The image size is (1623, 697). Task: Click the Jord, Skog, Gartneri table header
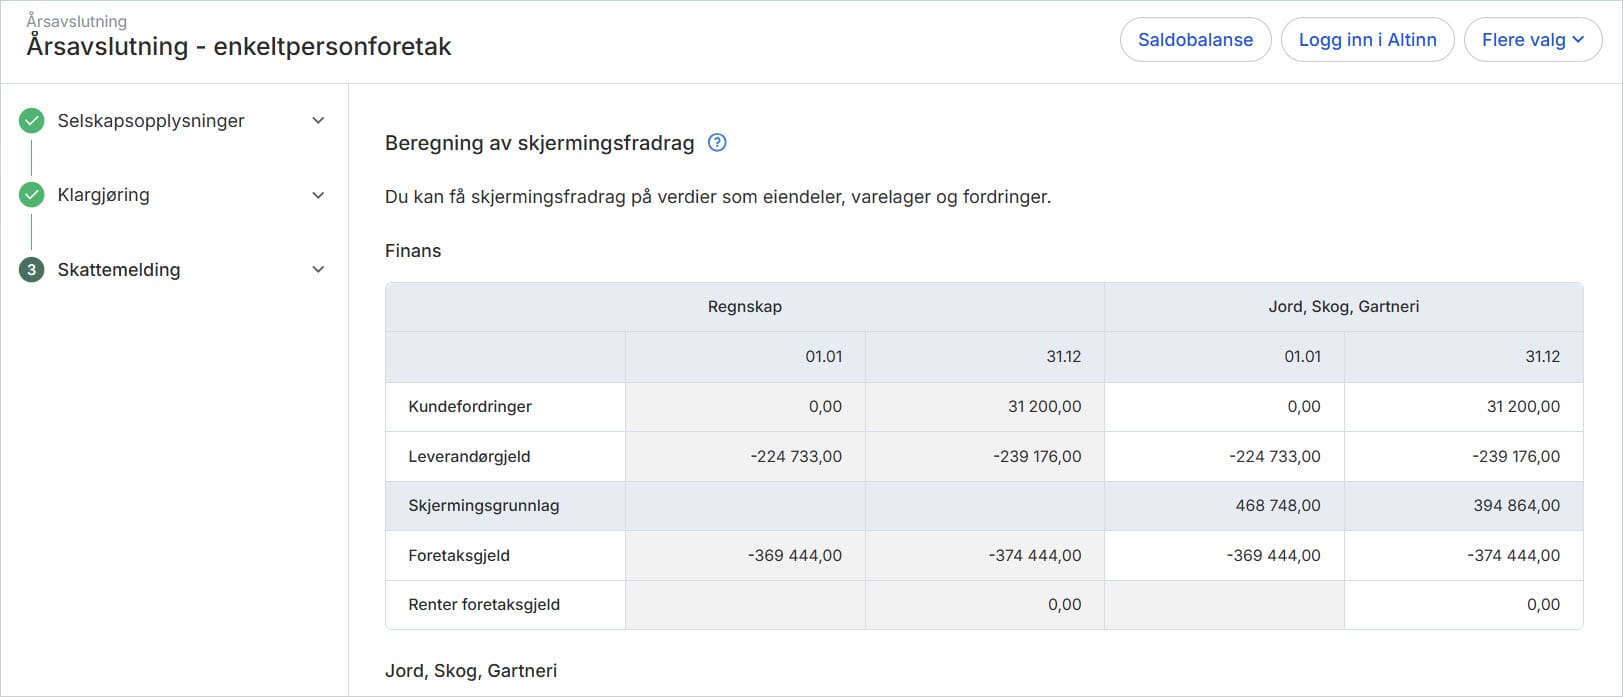pyautogui.click(x=1343, y=307)
